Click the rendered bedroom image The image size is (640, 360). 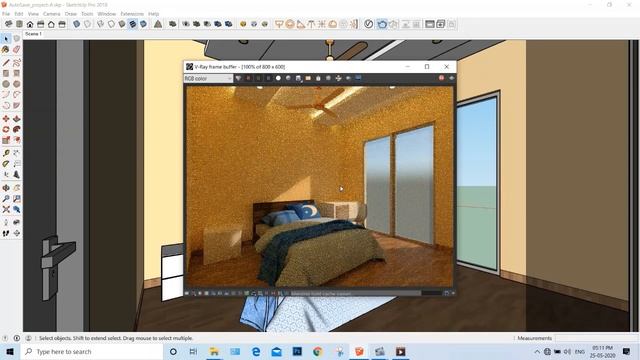pos(320,187)
